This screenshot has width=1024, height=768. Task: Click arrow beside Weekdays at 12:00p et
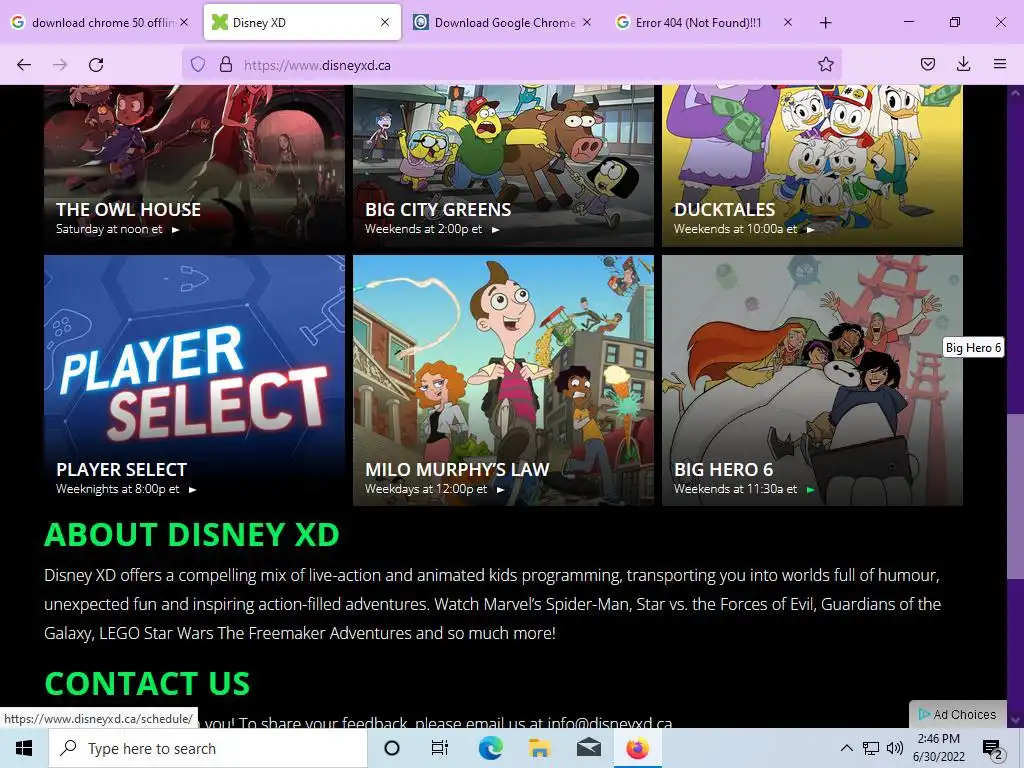[500, 490]
